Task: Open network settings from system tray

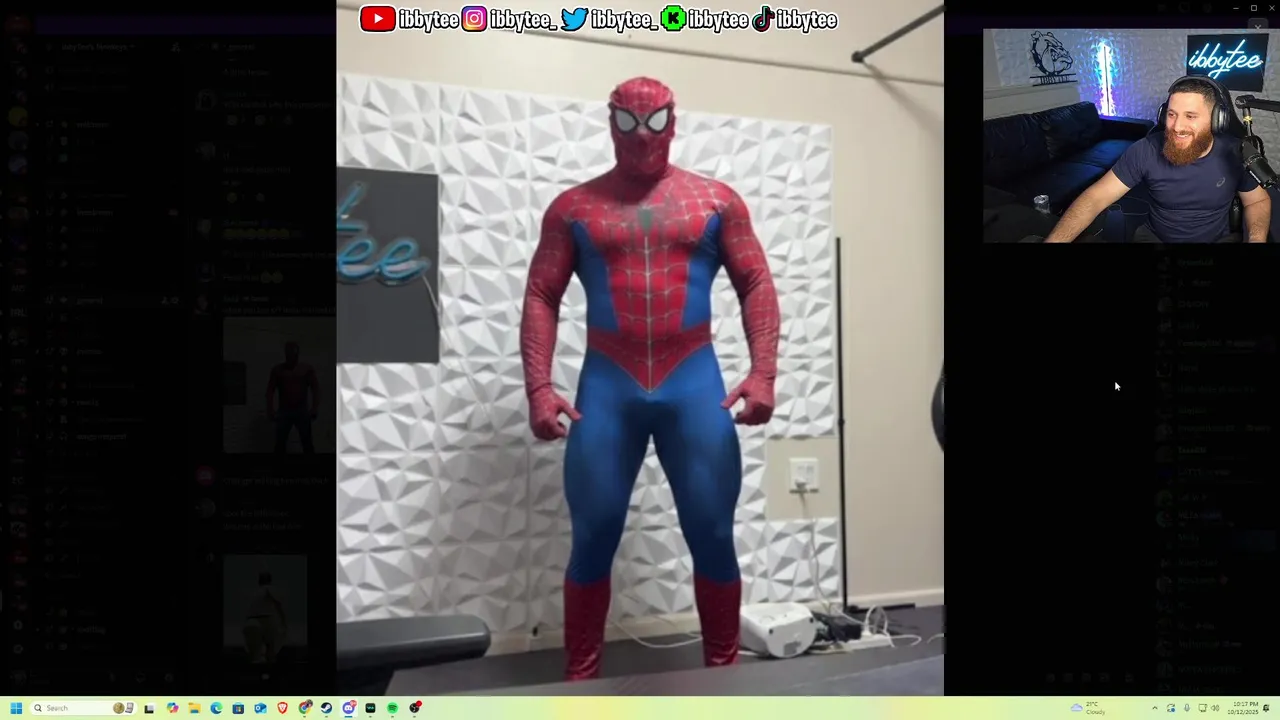Action: [x=1202, y=708]
